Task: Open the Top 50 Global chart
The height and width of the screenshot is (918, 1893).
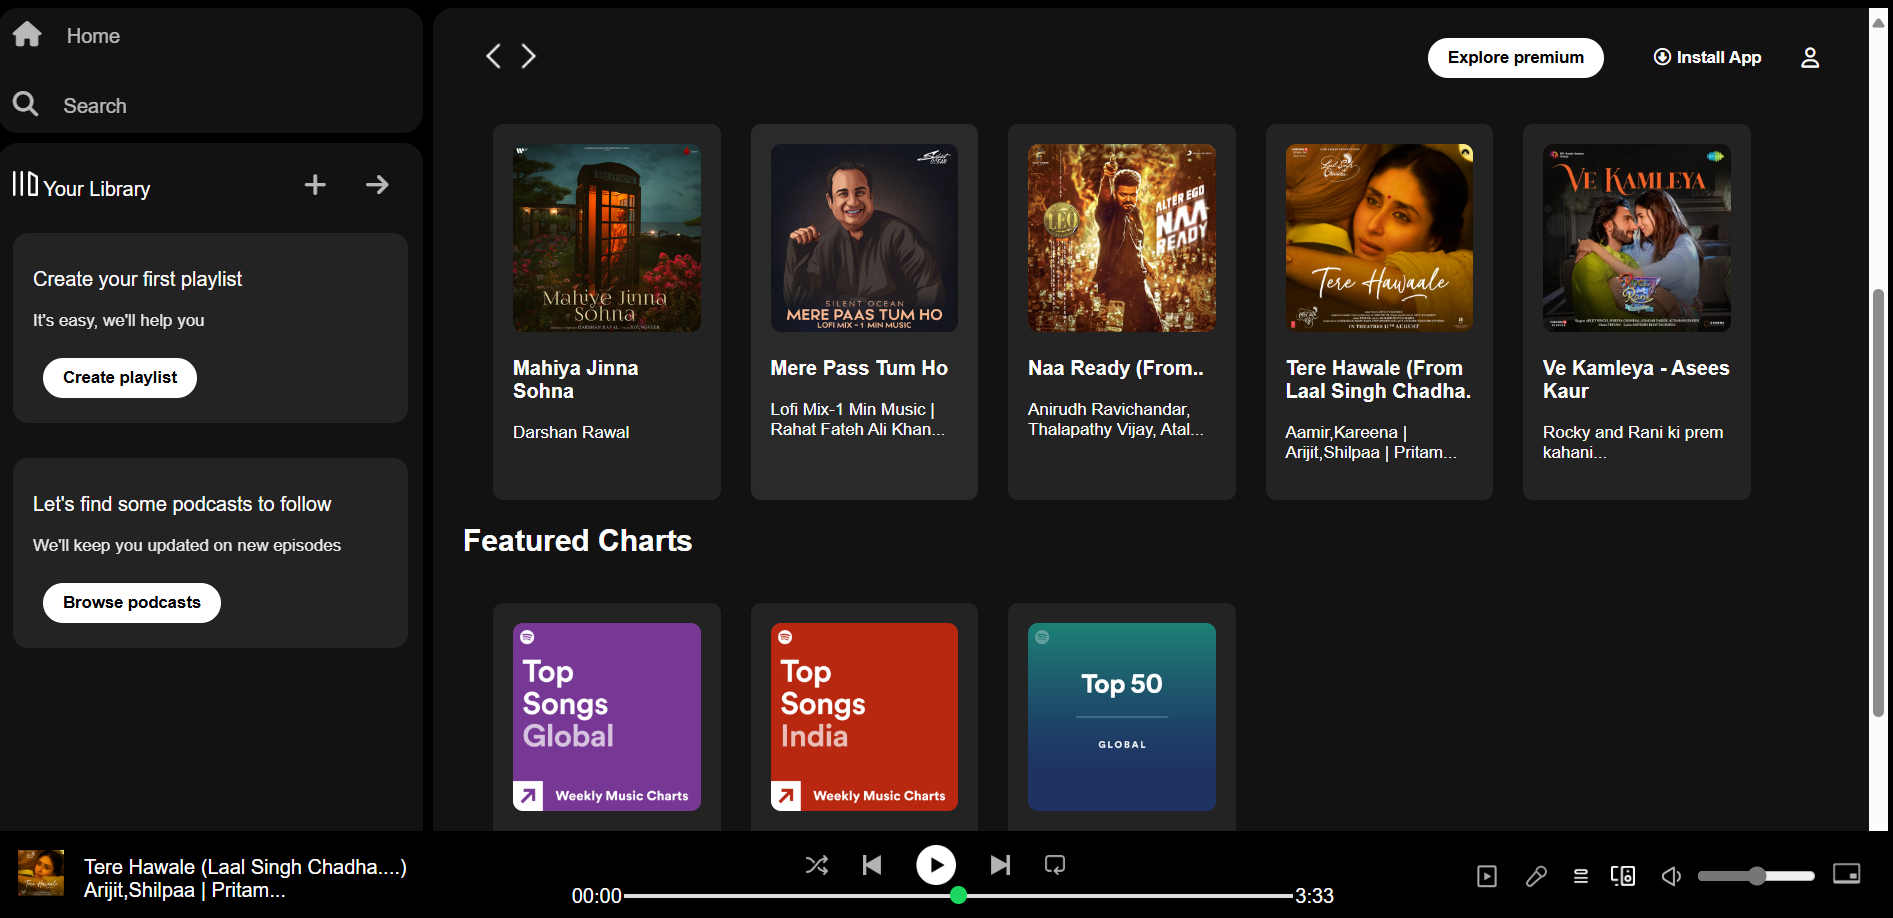Action: tap(1122, 717)
